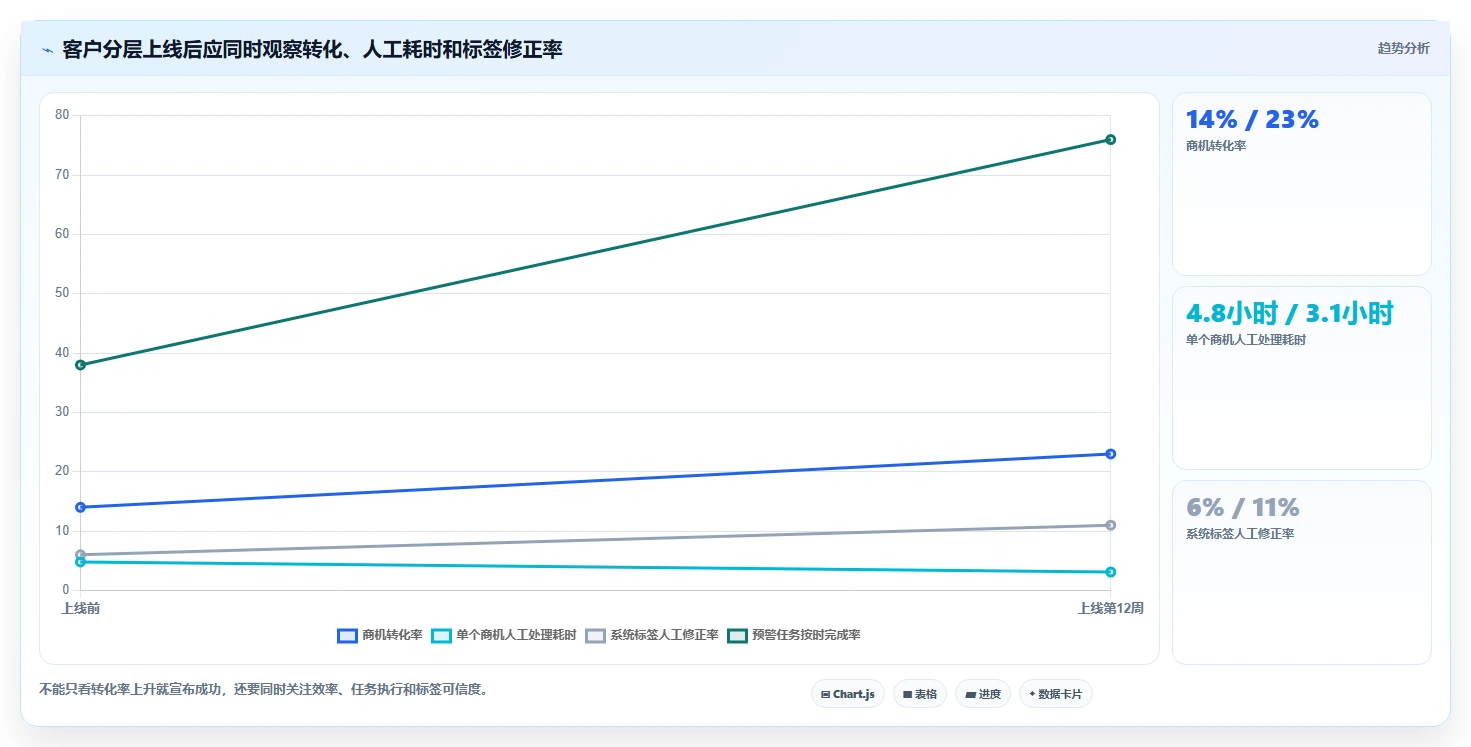1471x747 pixels.
Task: Toggle the 商机转化率 legend item
Action: click(x=380, y=635)
